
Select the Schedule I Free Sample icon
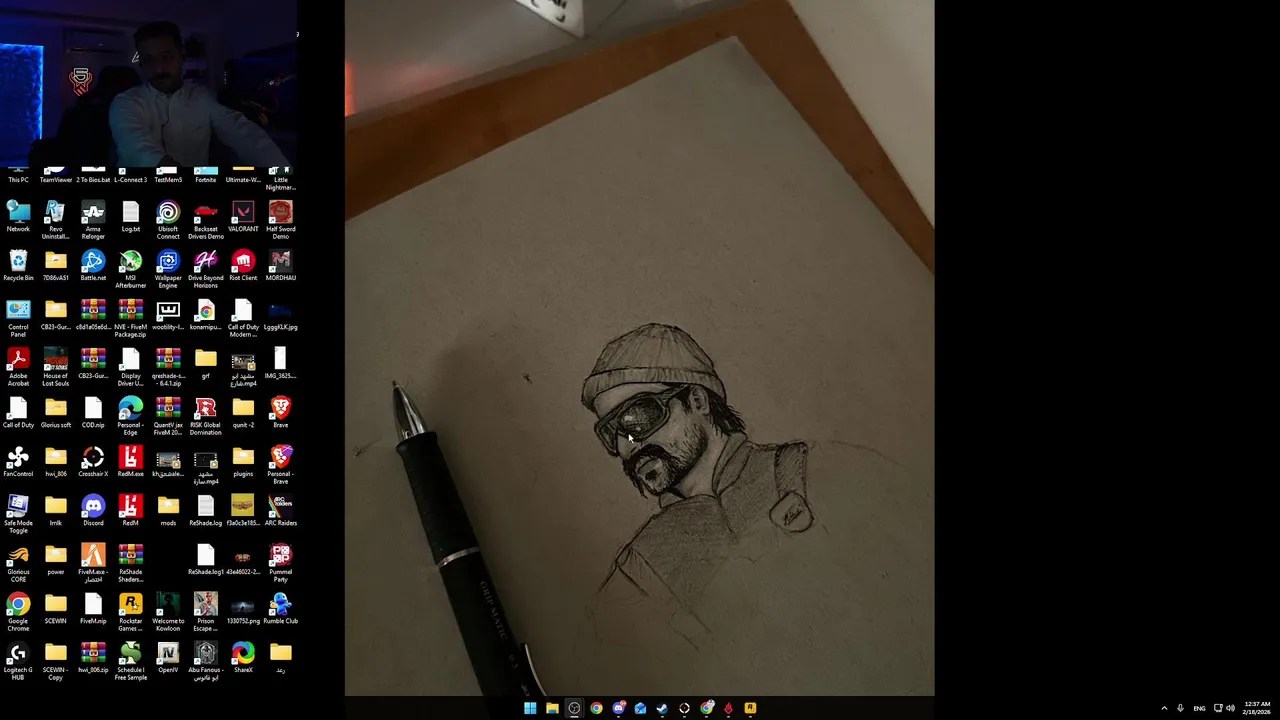point(131,661)
